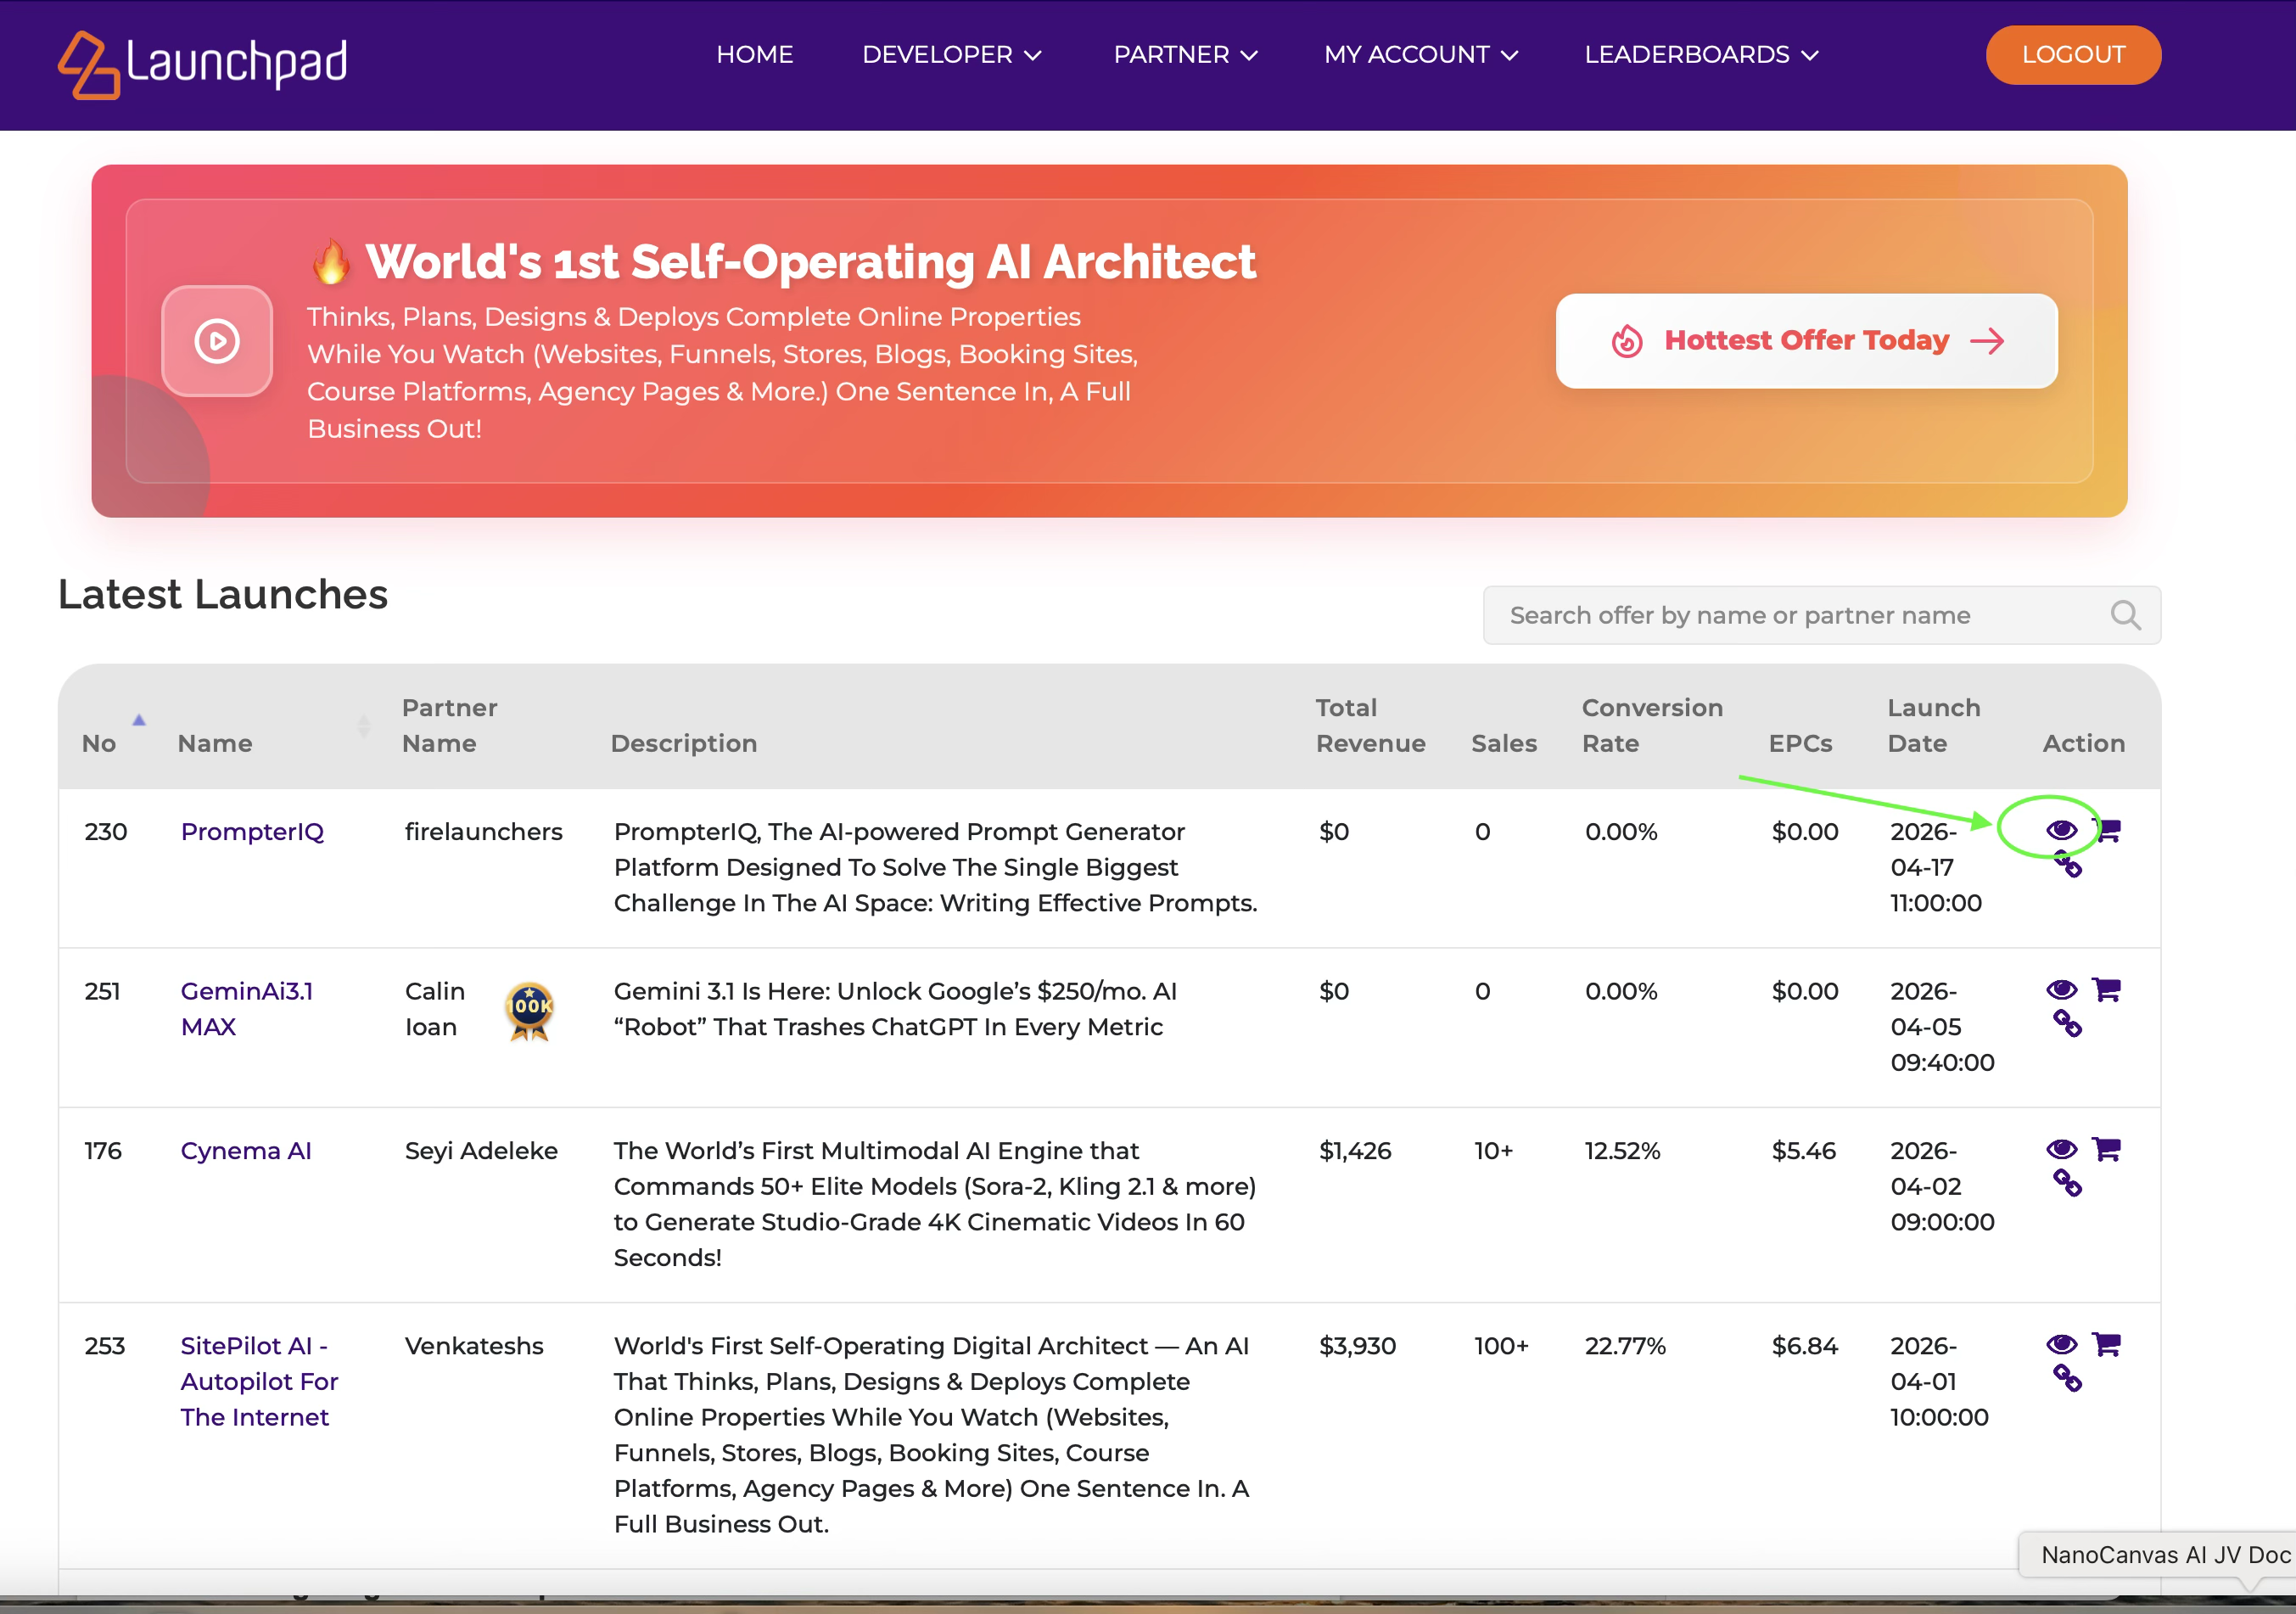Open the Hottest Offer Today button

[1806, 341]
